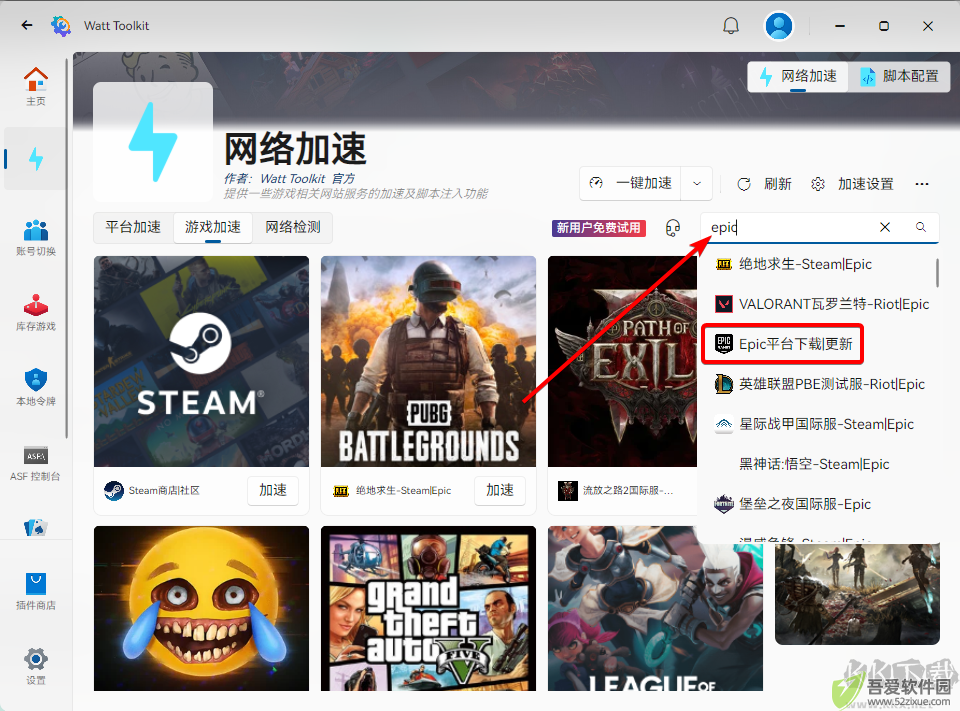Screen dimensions: 960x711
Task: Switch to the 网络加速 top tab
Action: [798, 77]
